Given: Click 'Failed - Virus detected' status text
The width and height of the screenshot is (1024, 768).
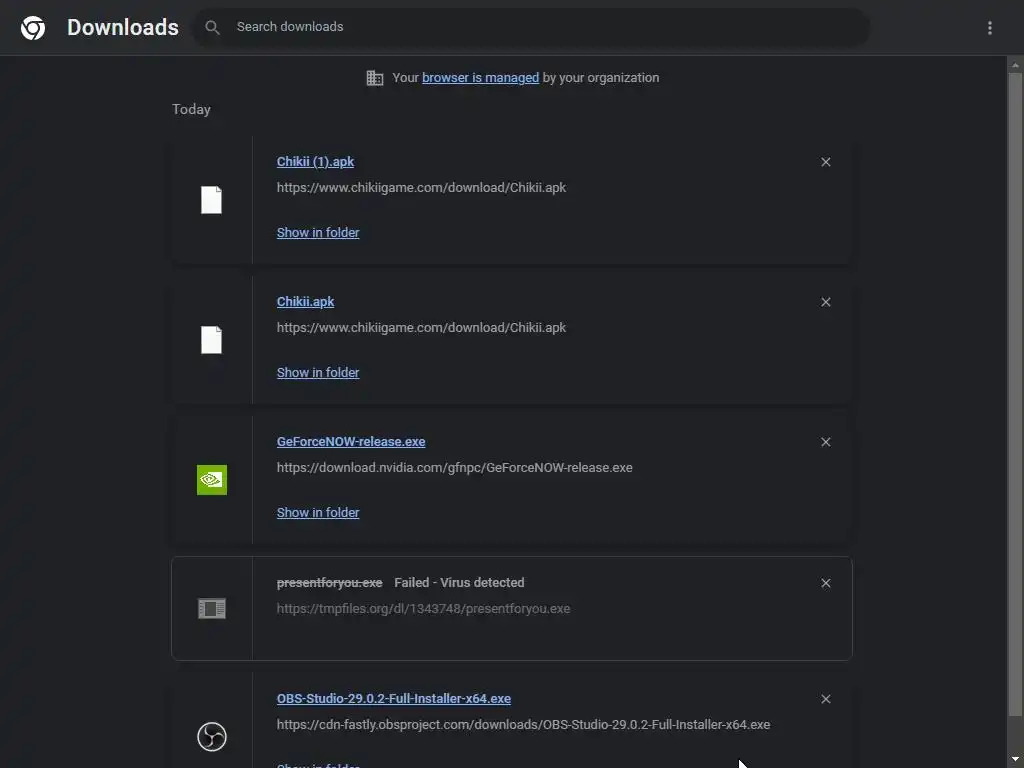Looking at the screenshot, I should (x=459, y=583).
